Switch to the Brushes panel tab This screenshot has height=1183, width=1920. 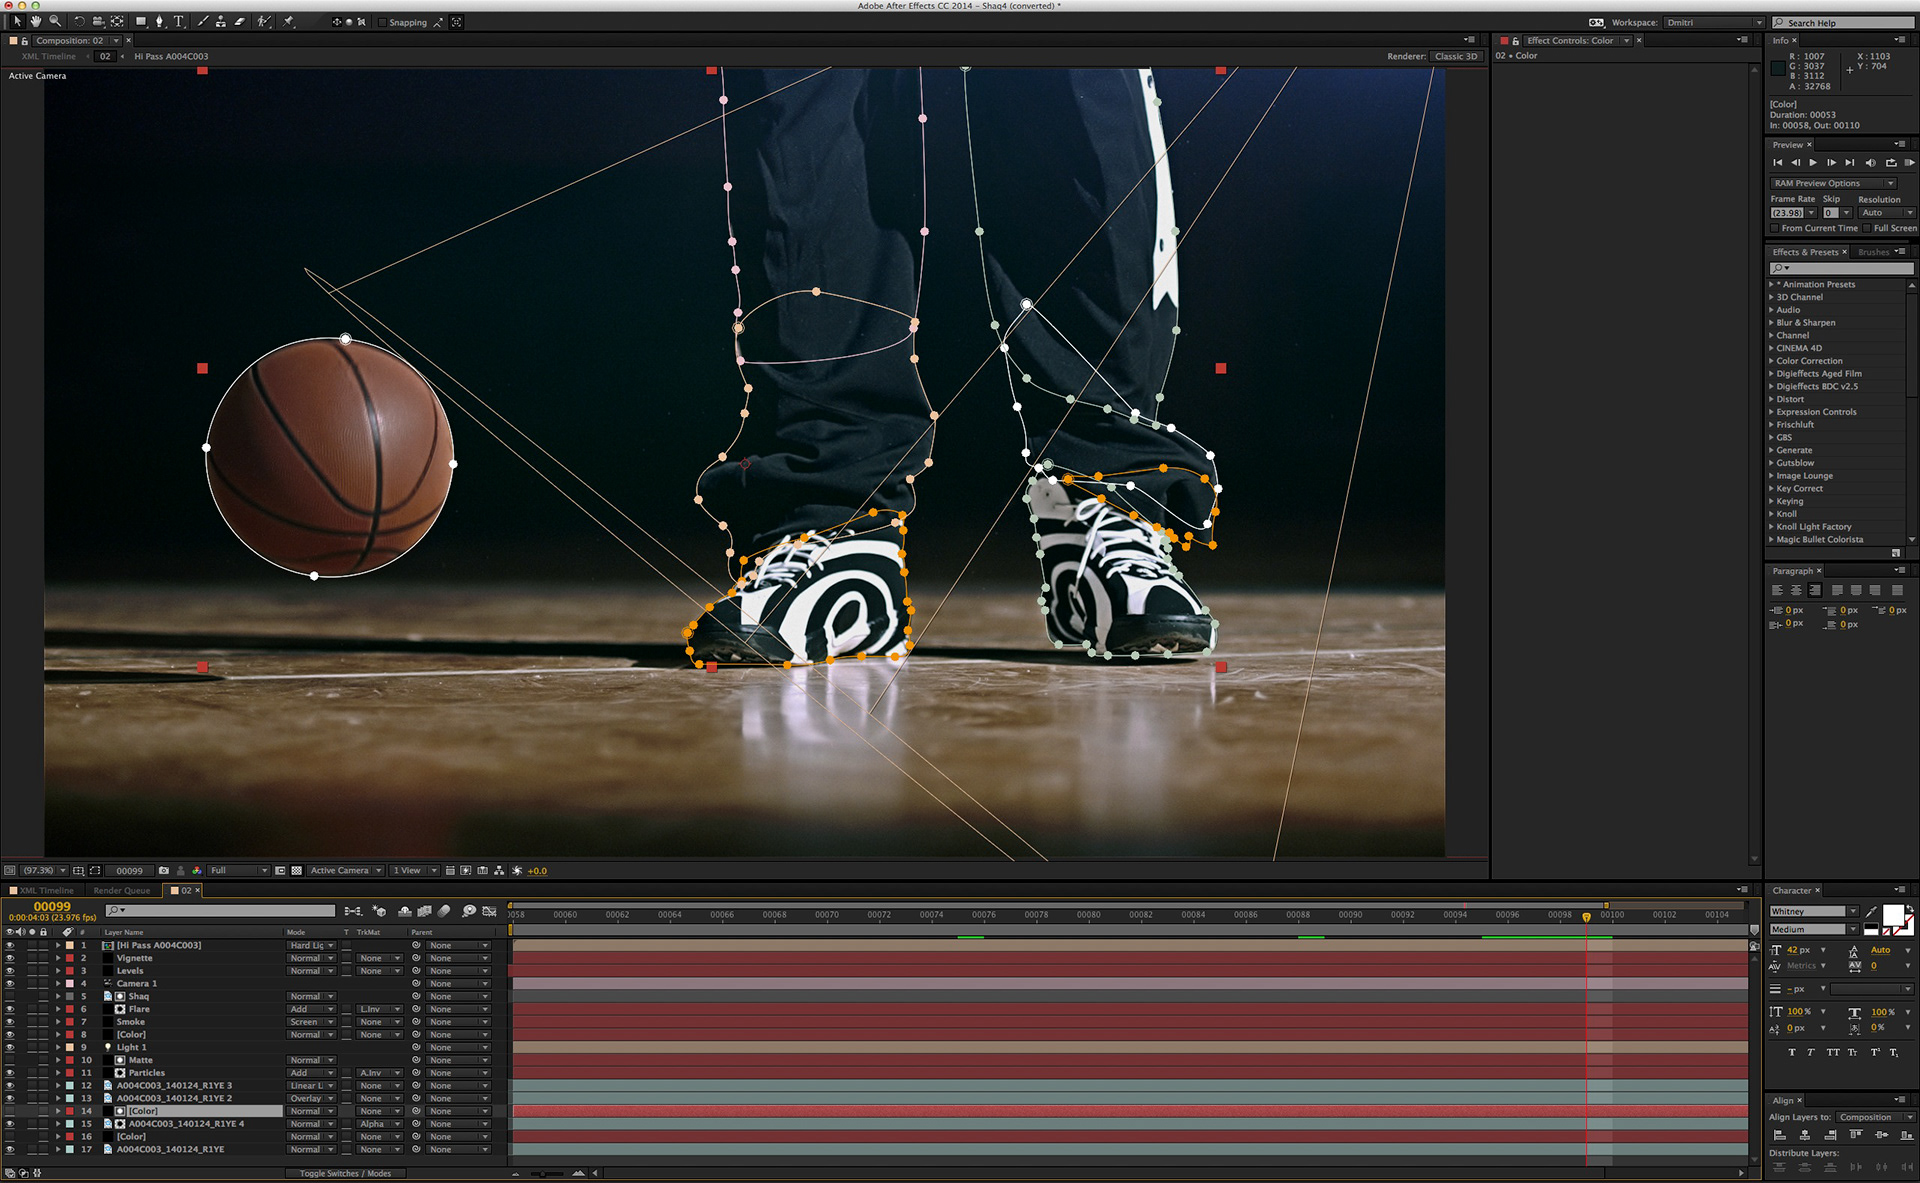pyautogui.click(x=1873, y=252)
